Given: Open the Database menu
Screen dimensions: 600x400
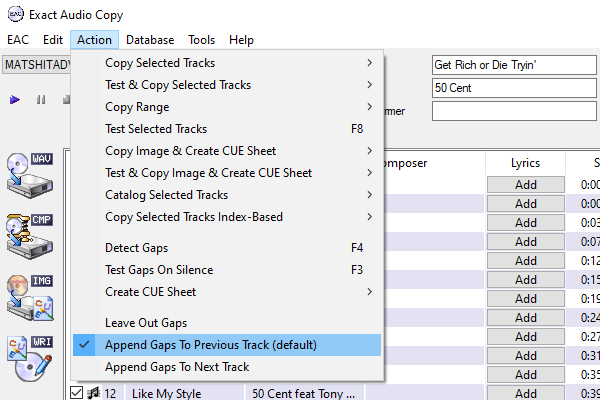Looking at the screenshot, I should click(150, 40).
